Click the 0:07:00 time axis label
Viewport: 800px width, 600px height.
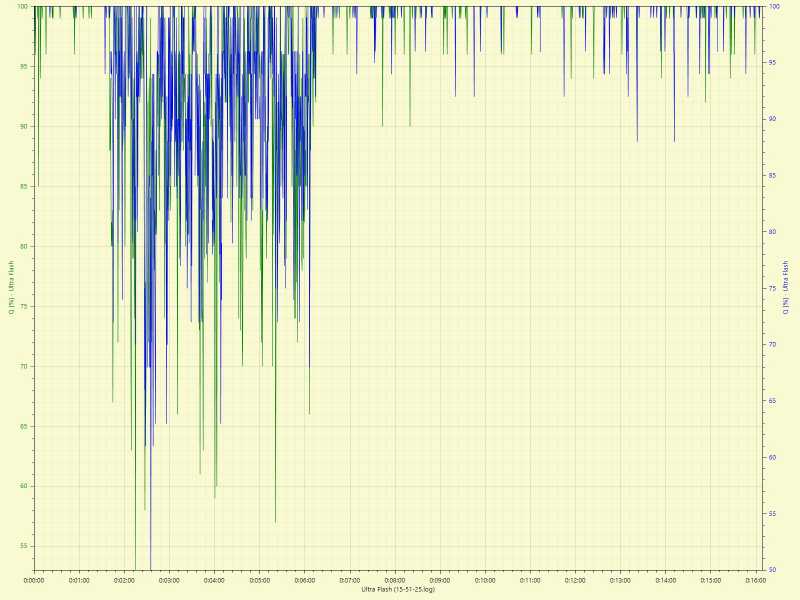coord(349,581)
